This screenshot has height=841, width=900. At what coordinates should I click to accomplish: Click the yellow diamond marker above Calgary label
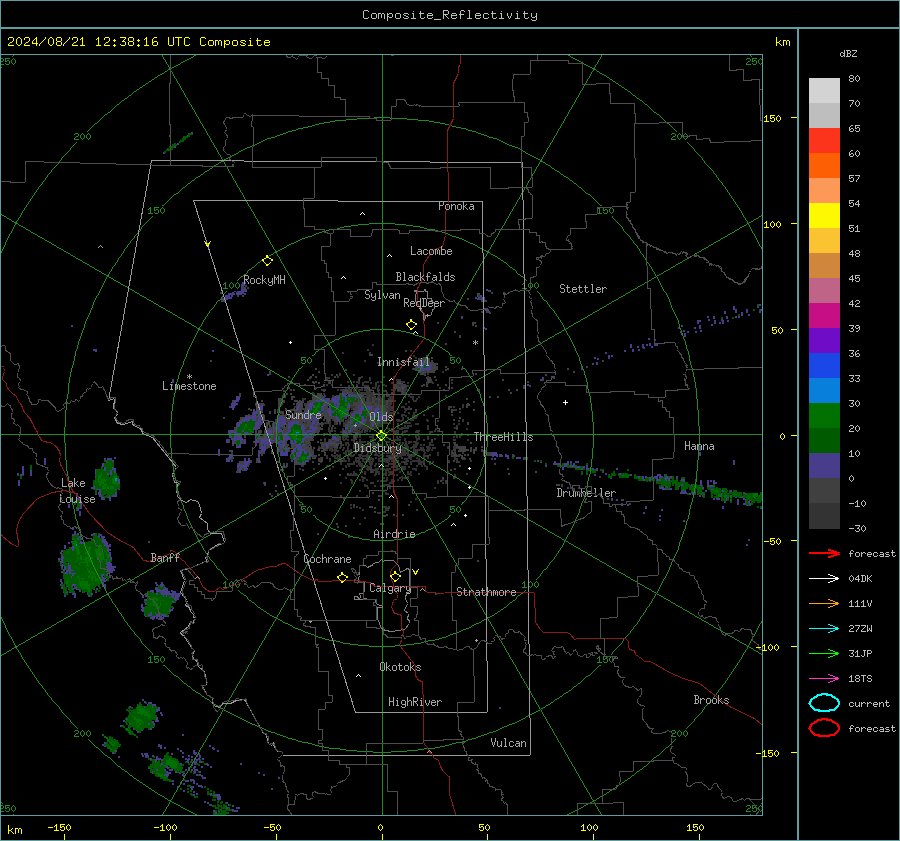395,576
